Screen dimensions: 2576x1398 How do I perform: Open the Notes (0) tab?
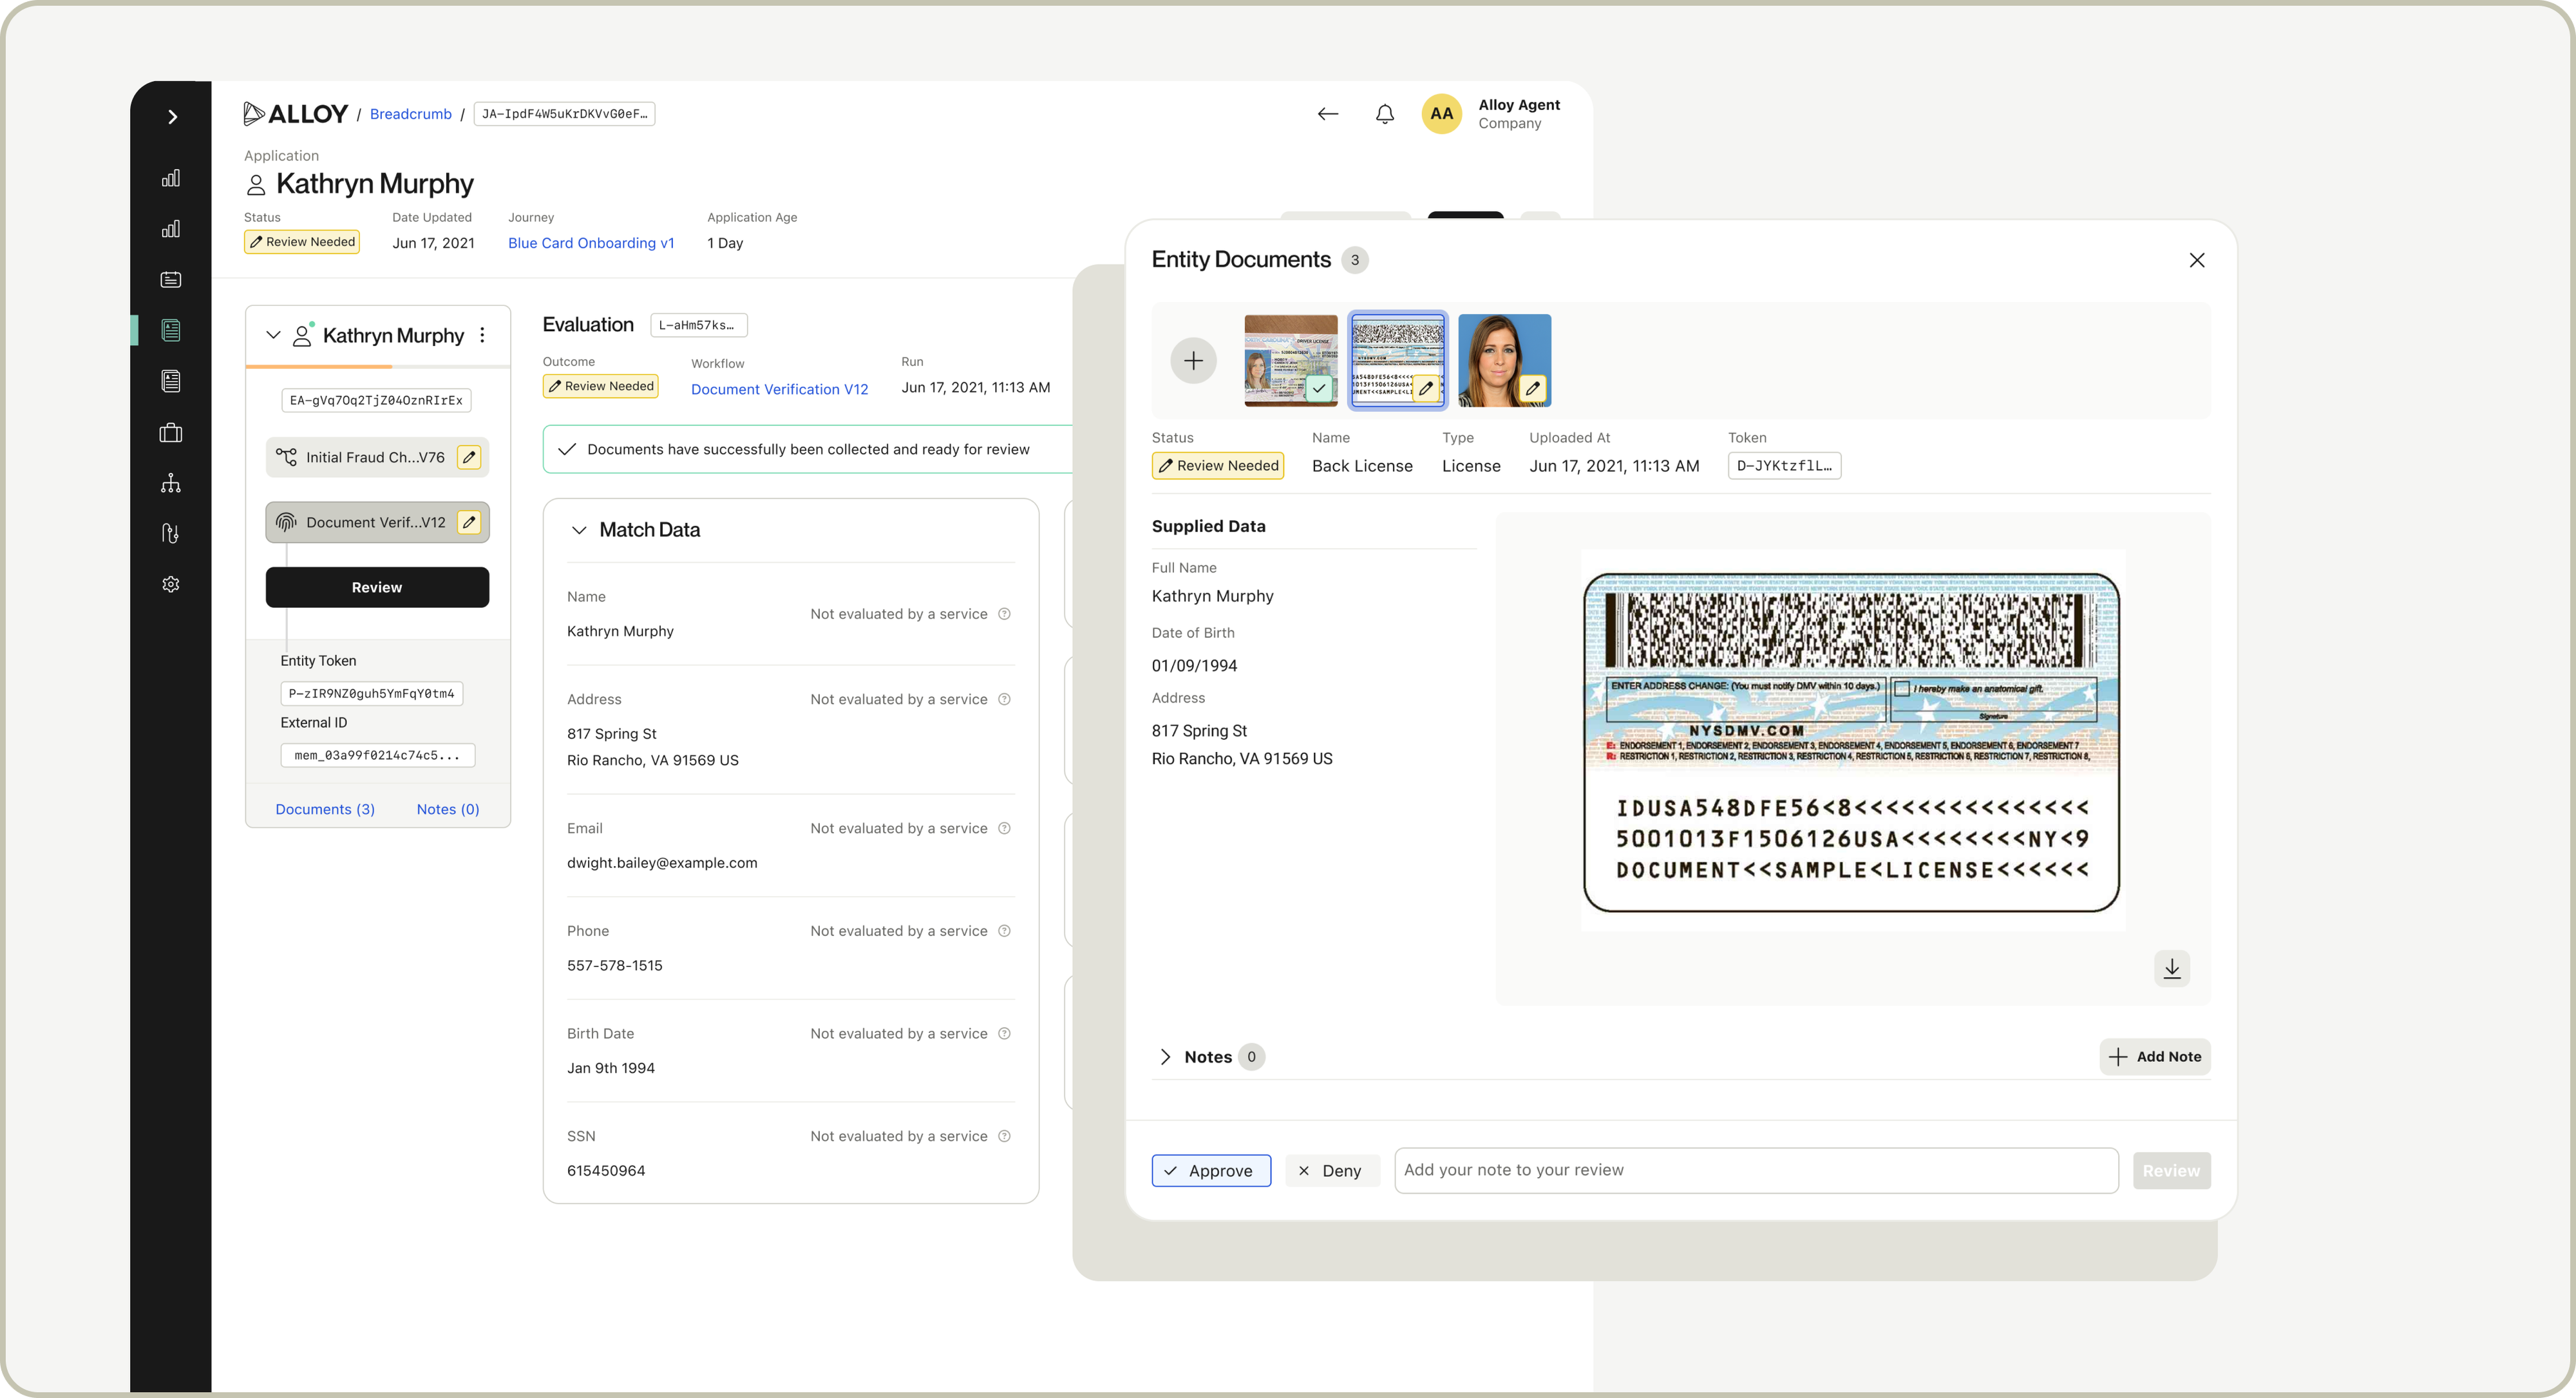[x=447, y=809]
